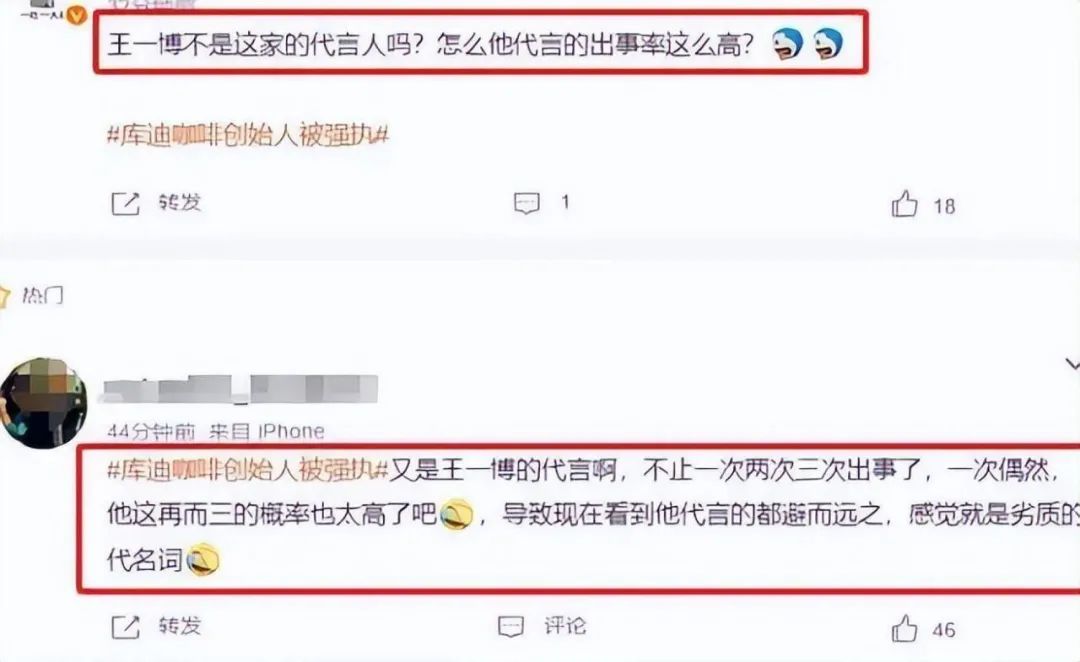Click the repost icon on first post
This screenshot has height=662, width=1080.
click(x=125, y=204)
